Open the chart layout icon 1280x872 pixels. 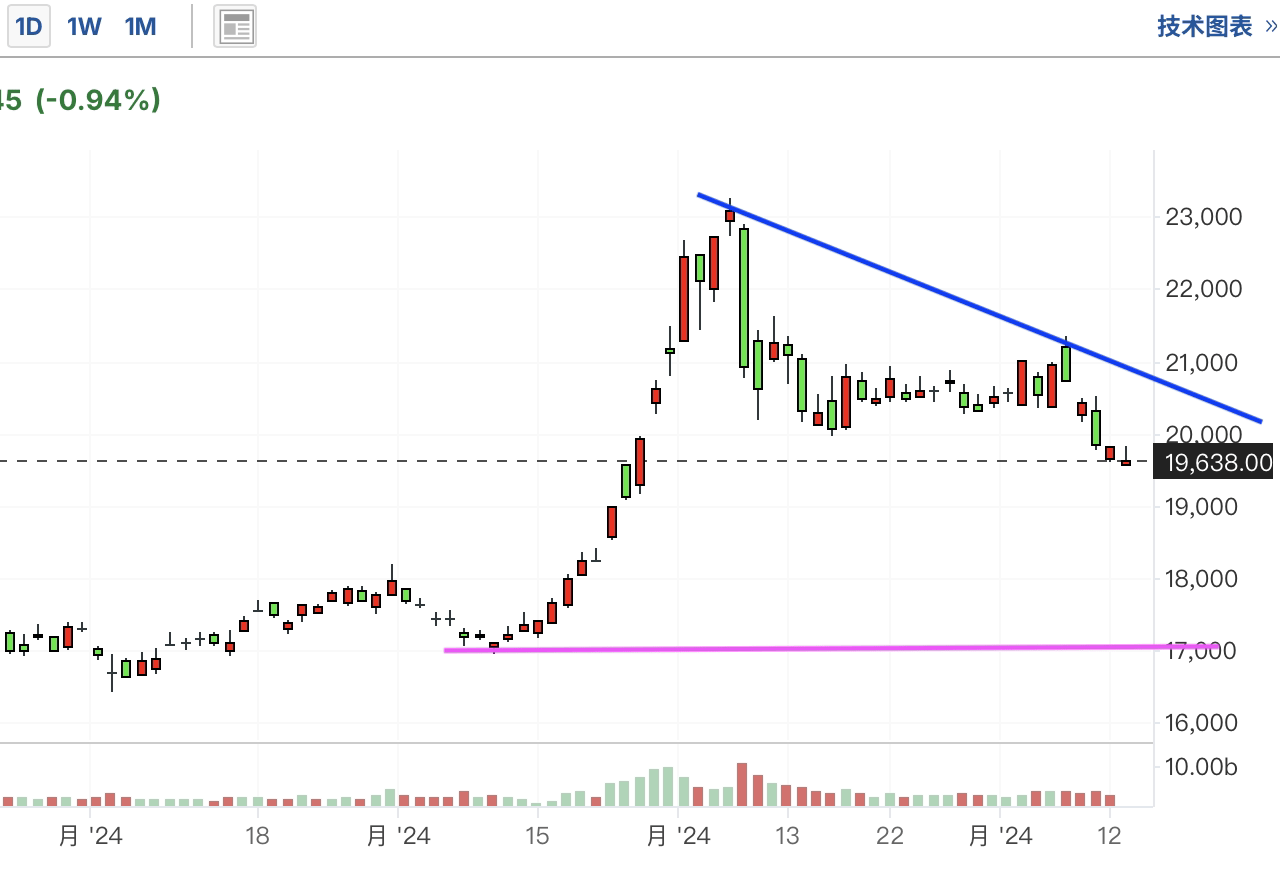pos(235,26)
